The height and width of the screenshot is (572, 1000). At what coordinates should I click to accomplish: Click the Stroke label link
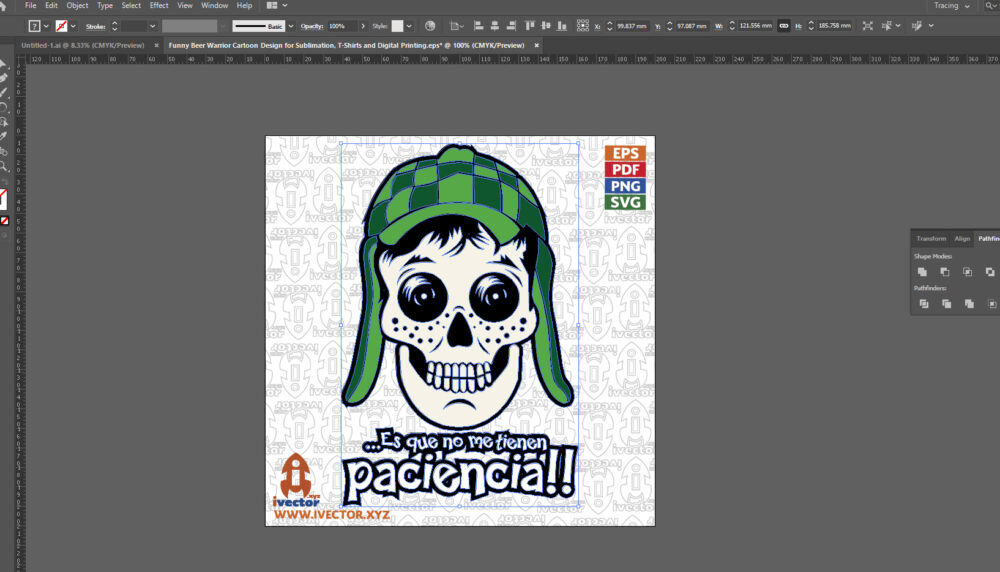(96, 27)
